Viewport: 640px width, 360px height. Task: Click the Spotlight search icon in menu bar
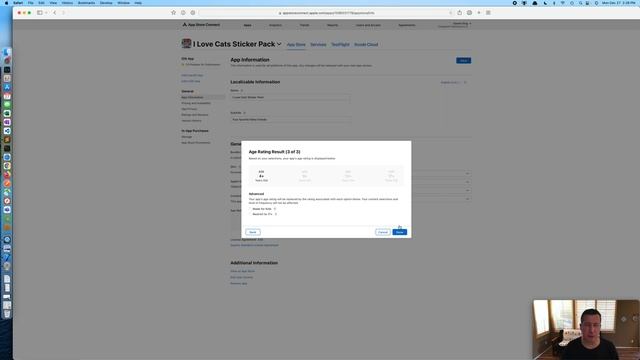tap(580, 3)
